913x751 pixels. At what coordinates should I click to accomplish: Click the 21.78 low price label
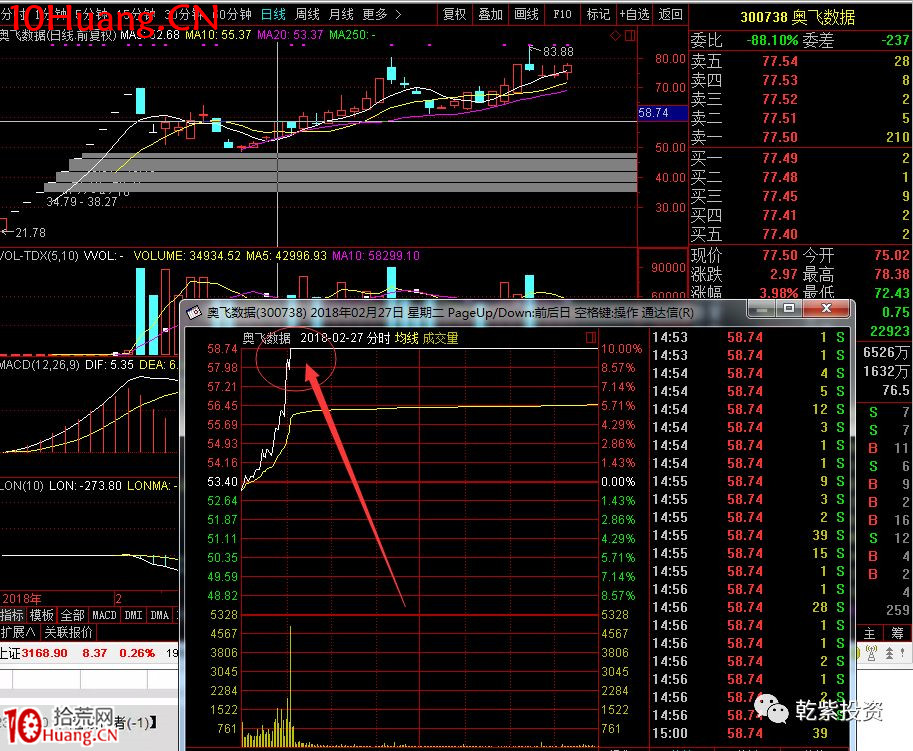coord(30,233)
